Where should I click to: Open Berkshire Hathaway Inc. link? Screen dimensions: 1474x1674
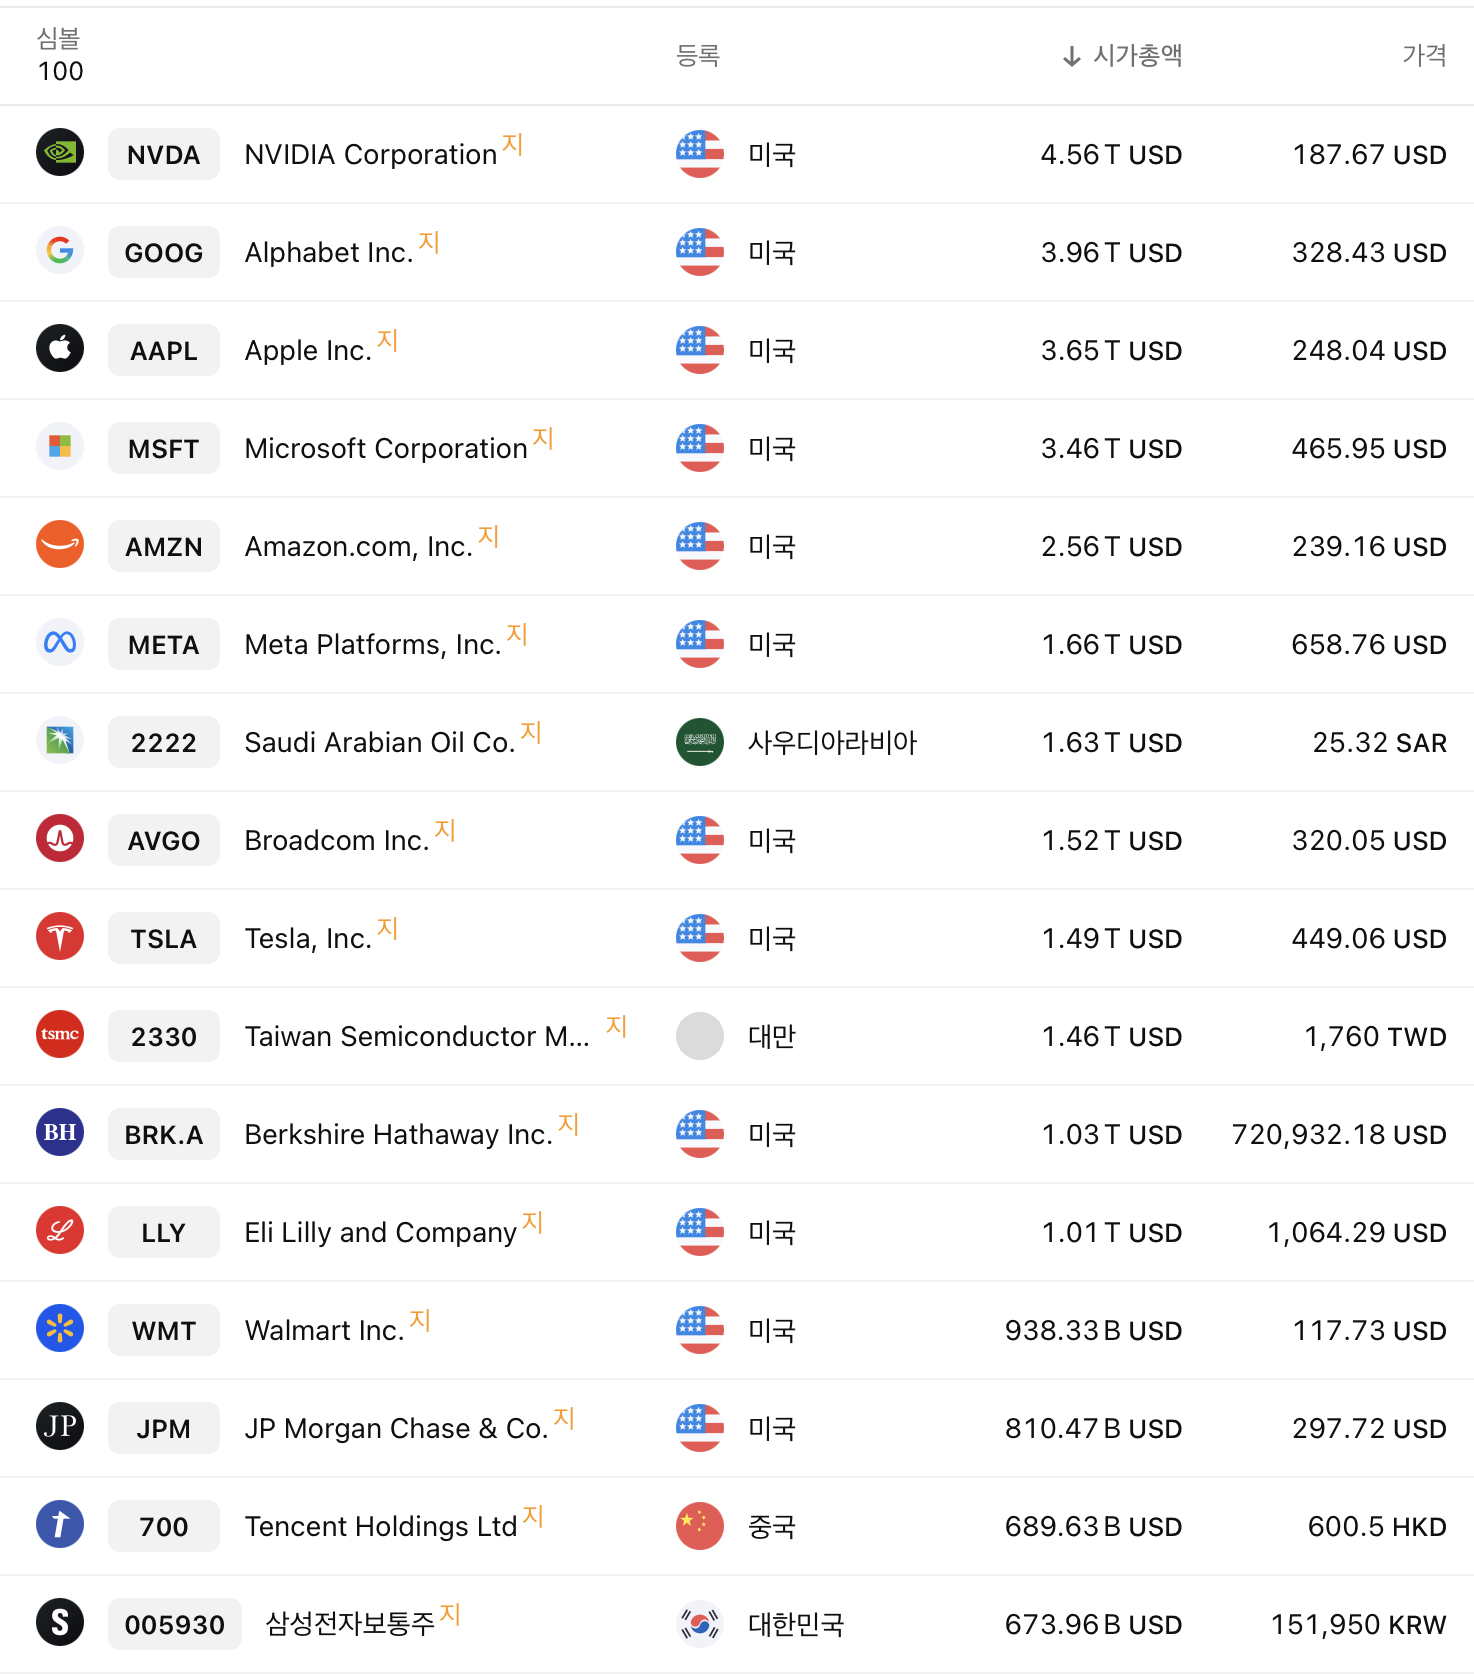[x=398, y=1135]
